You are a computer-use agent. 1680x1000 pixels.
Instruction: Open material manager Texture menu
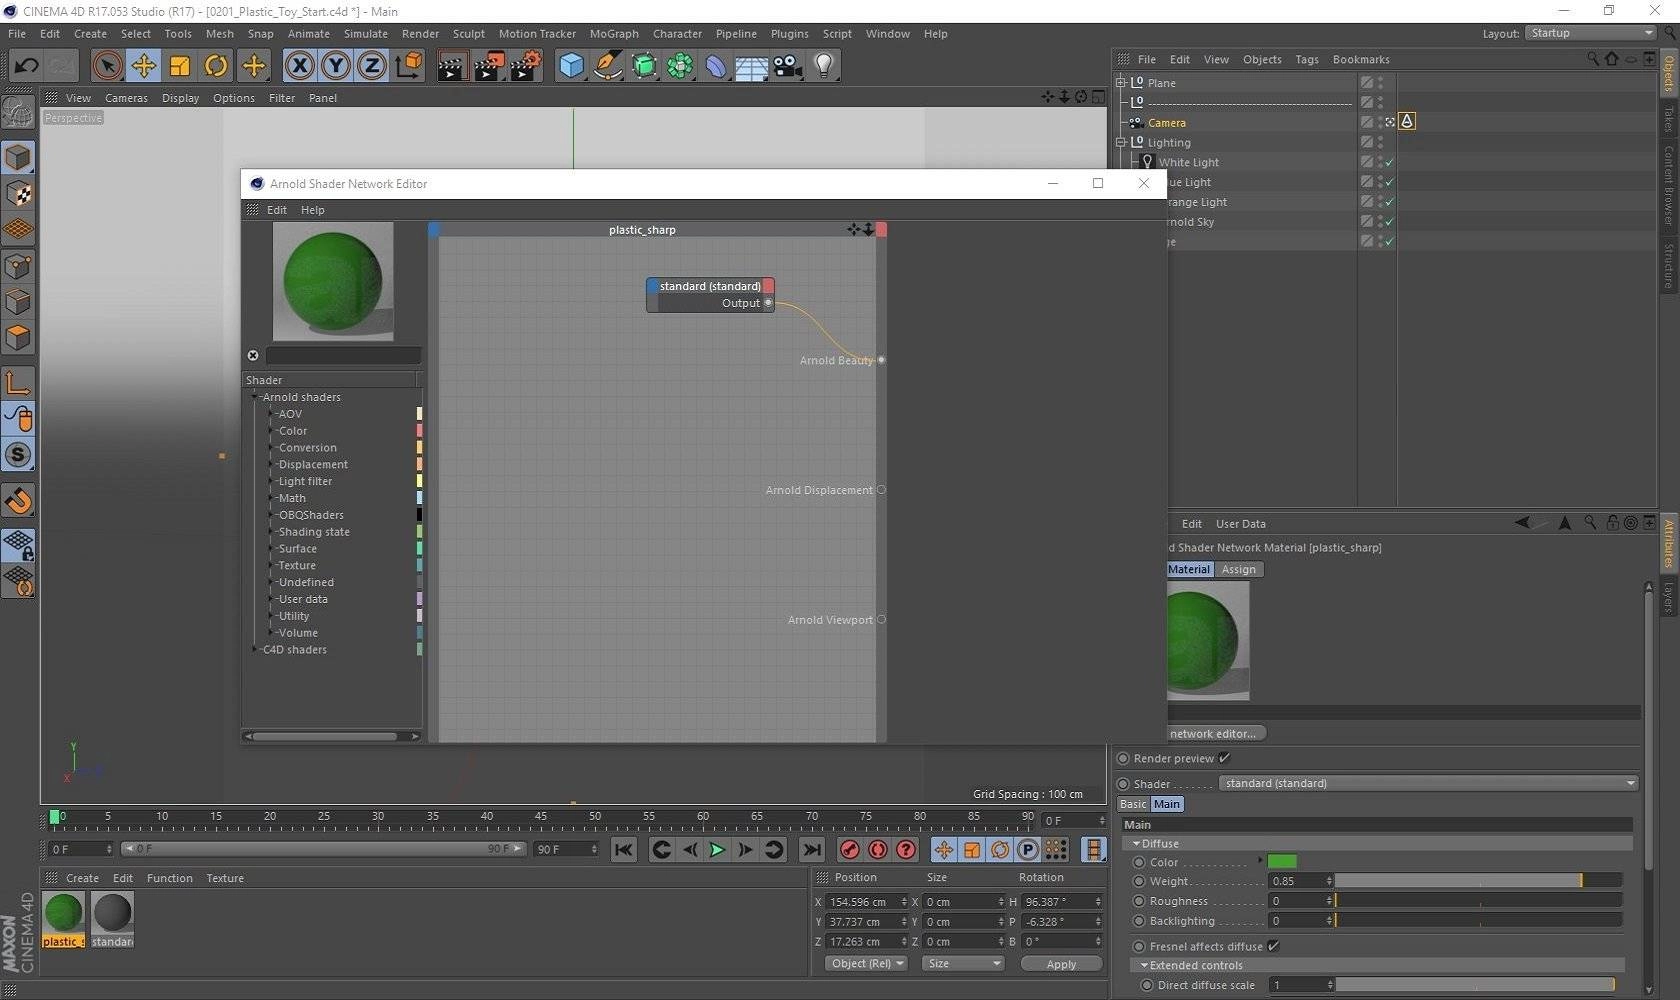(x=225, y=878)
